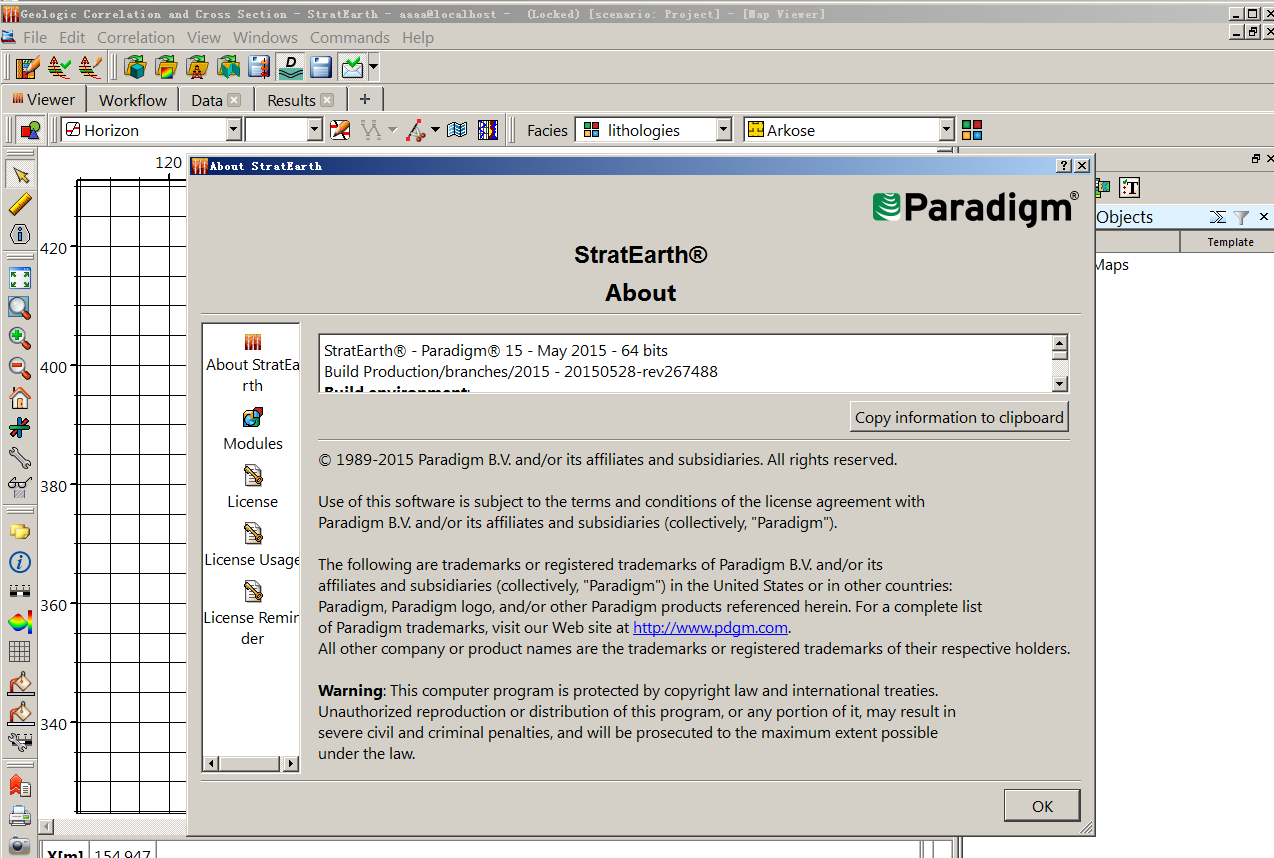Image resolution: width=1274 pixels, height=858 pixels.
Task: Click down arrow of the build info scrollbar
Action: pyautogui.click(x=1060, y=384)
